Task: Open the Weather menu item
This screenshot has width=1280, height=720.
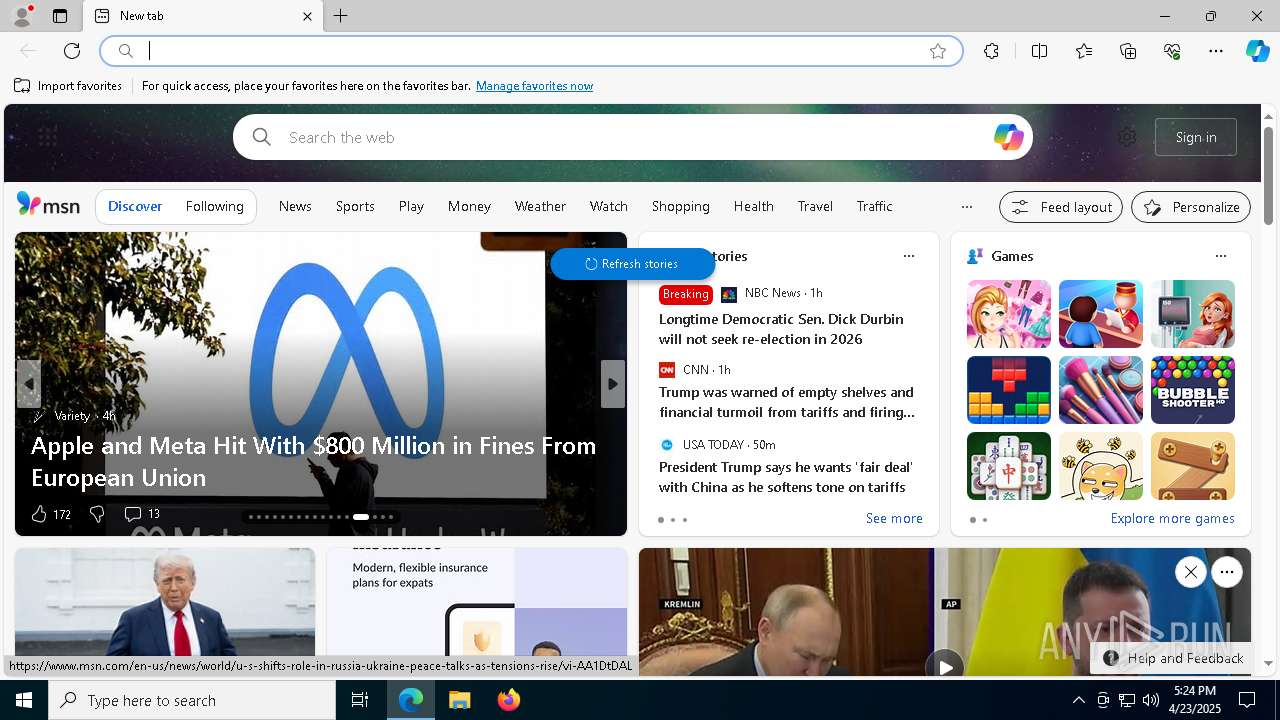Action: point(540,206)
